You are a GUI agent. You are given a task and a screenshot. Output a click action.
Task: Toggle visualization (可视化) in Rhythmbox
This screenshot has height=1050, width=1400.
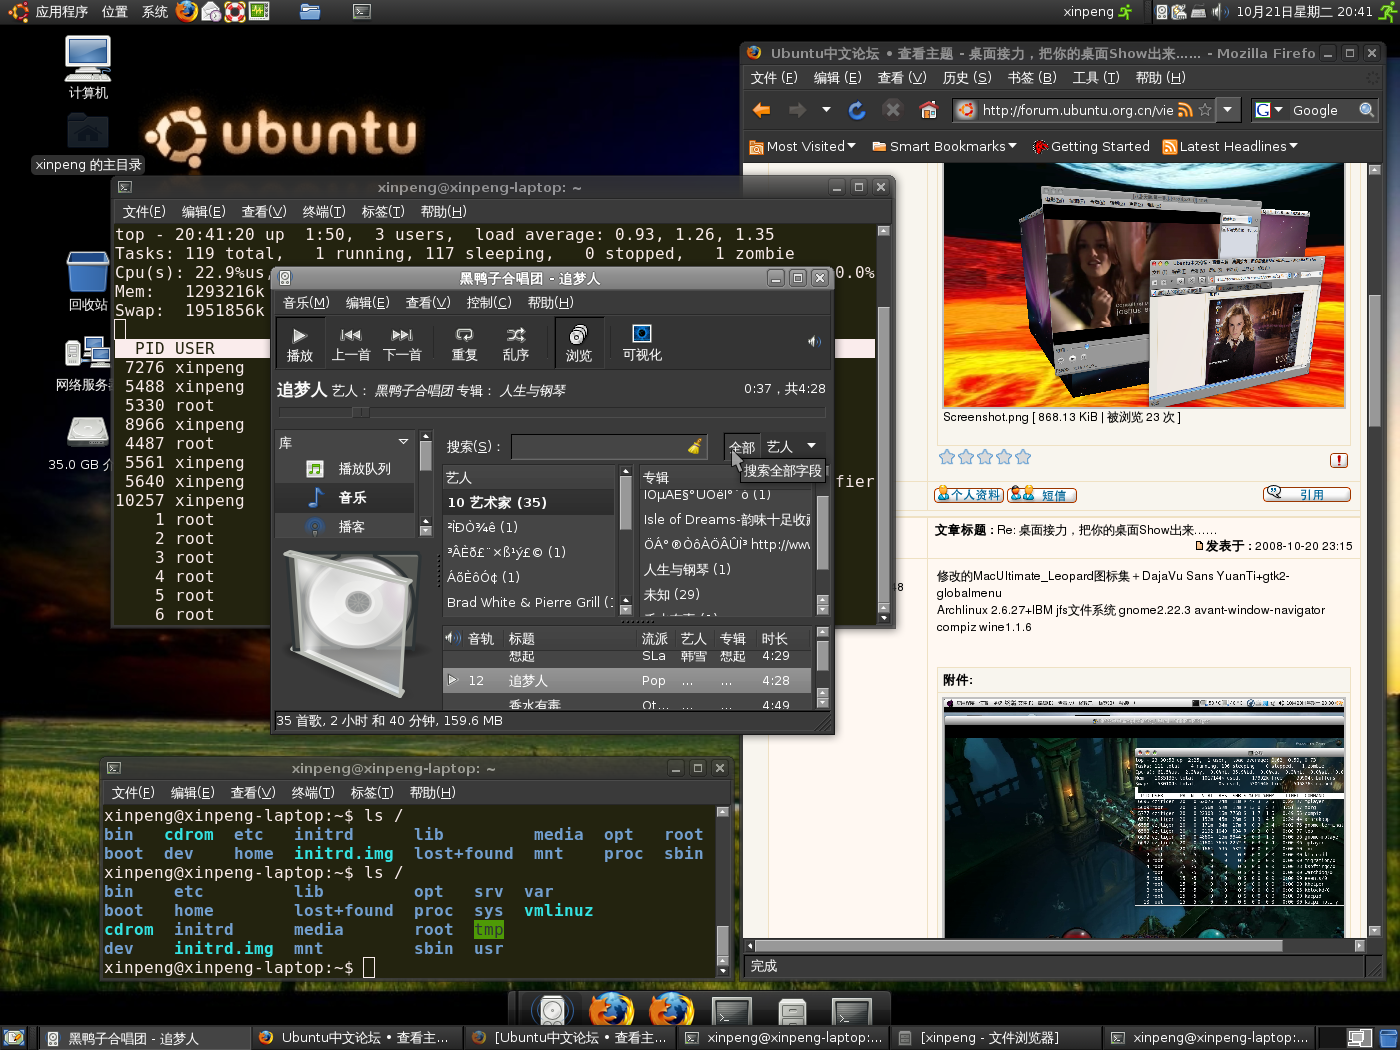point(642,343)
